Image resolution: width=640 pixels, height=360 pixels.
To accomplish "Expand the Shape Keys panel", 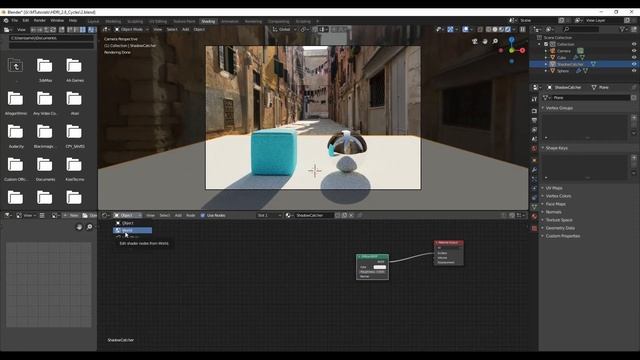I will [556, 148].
